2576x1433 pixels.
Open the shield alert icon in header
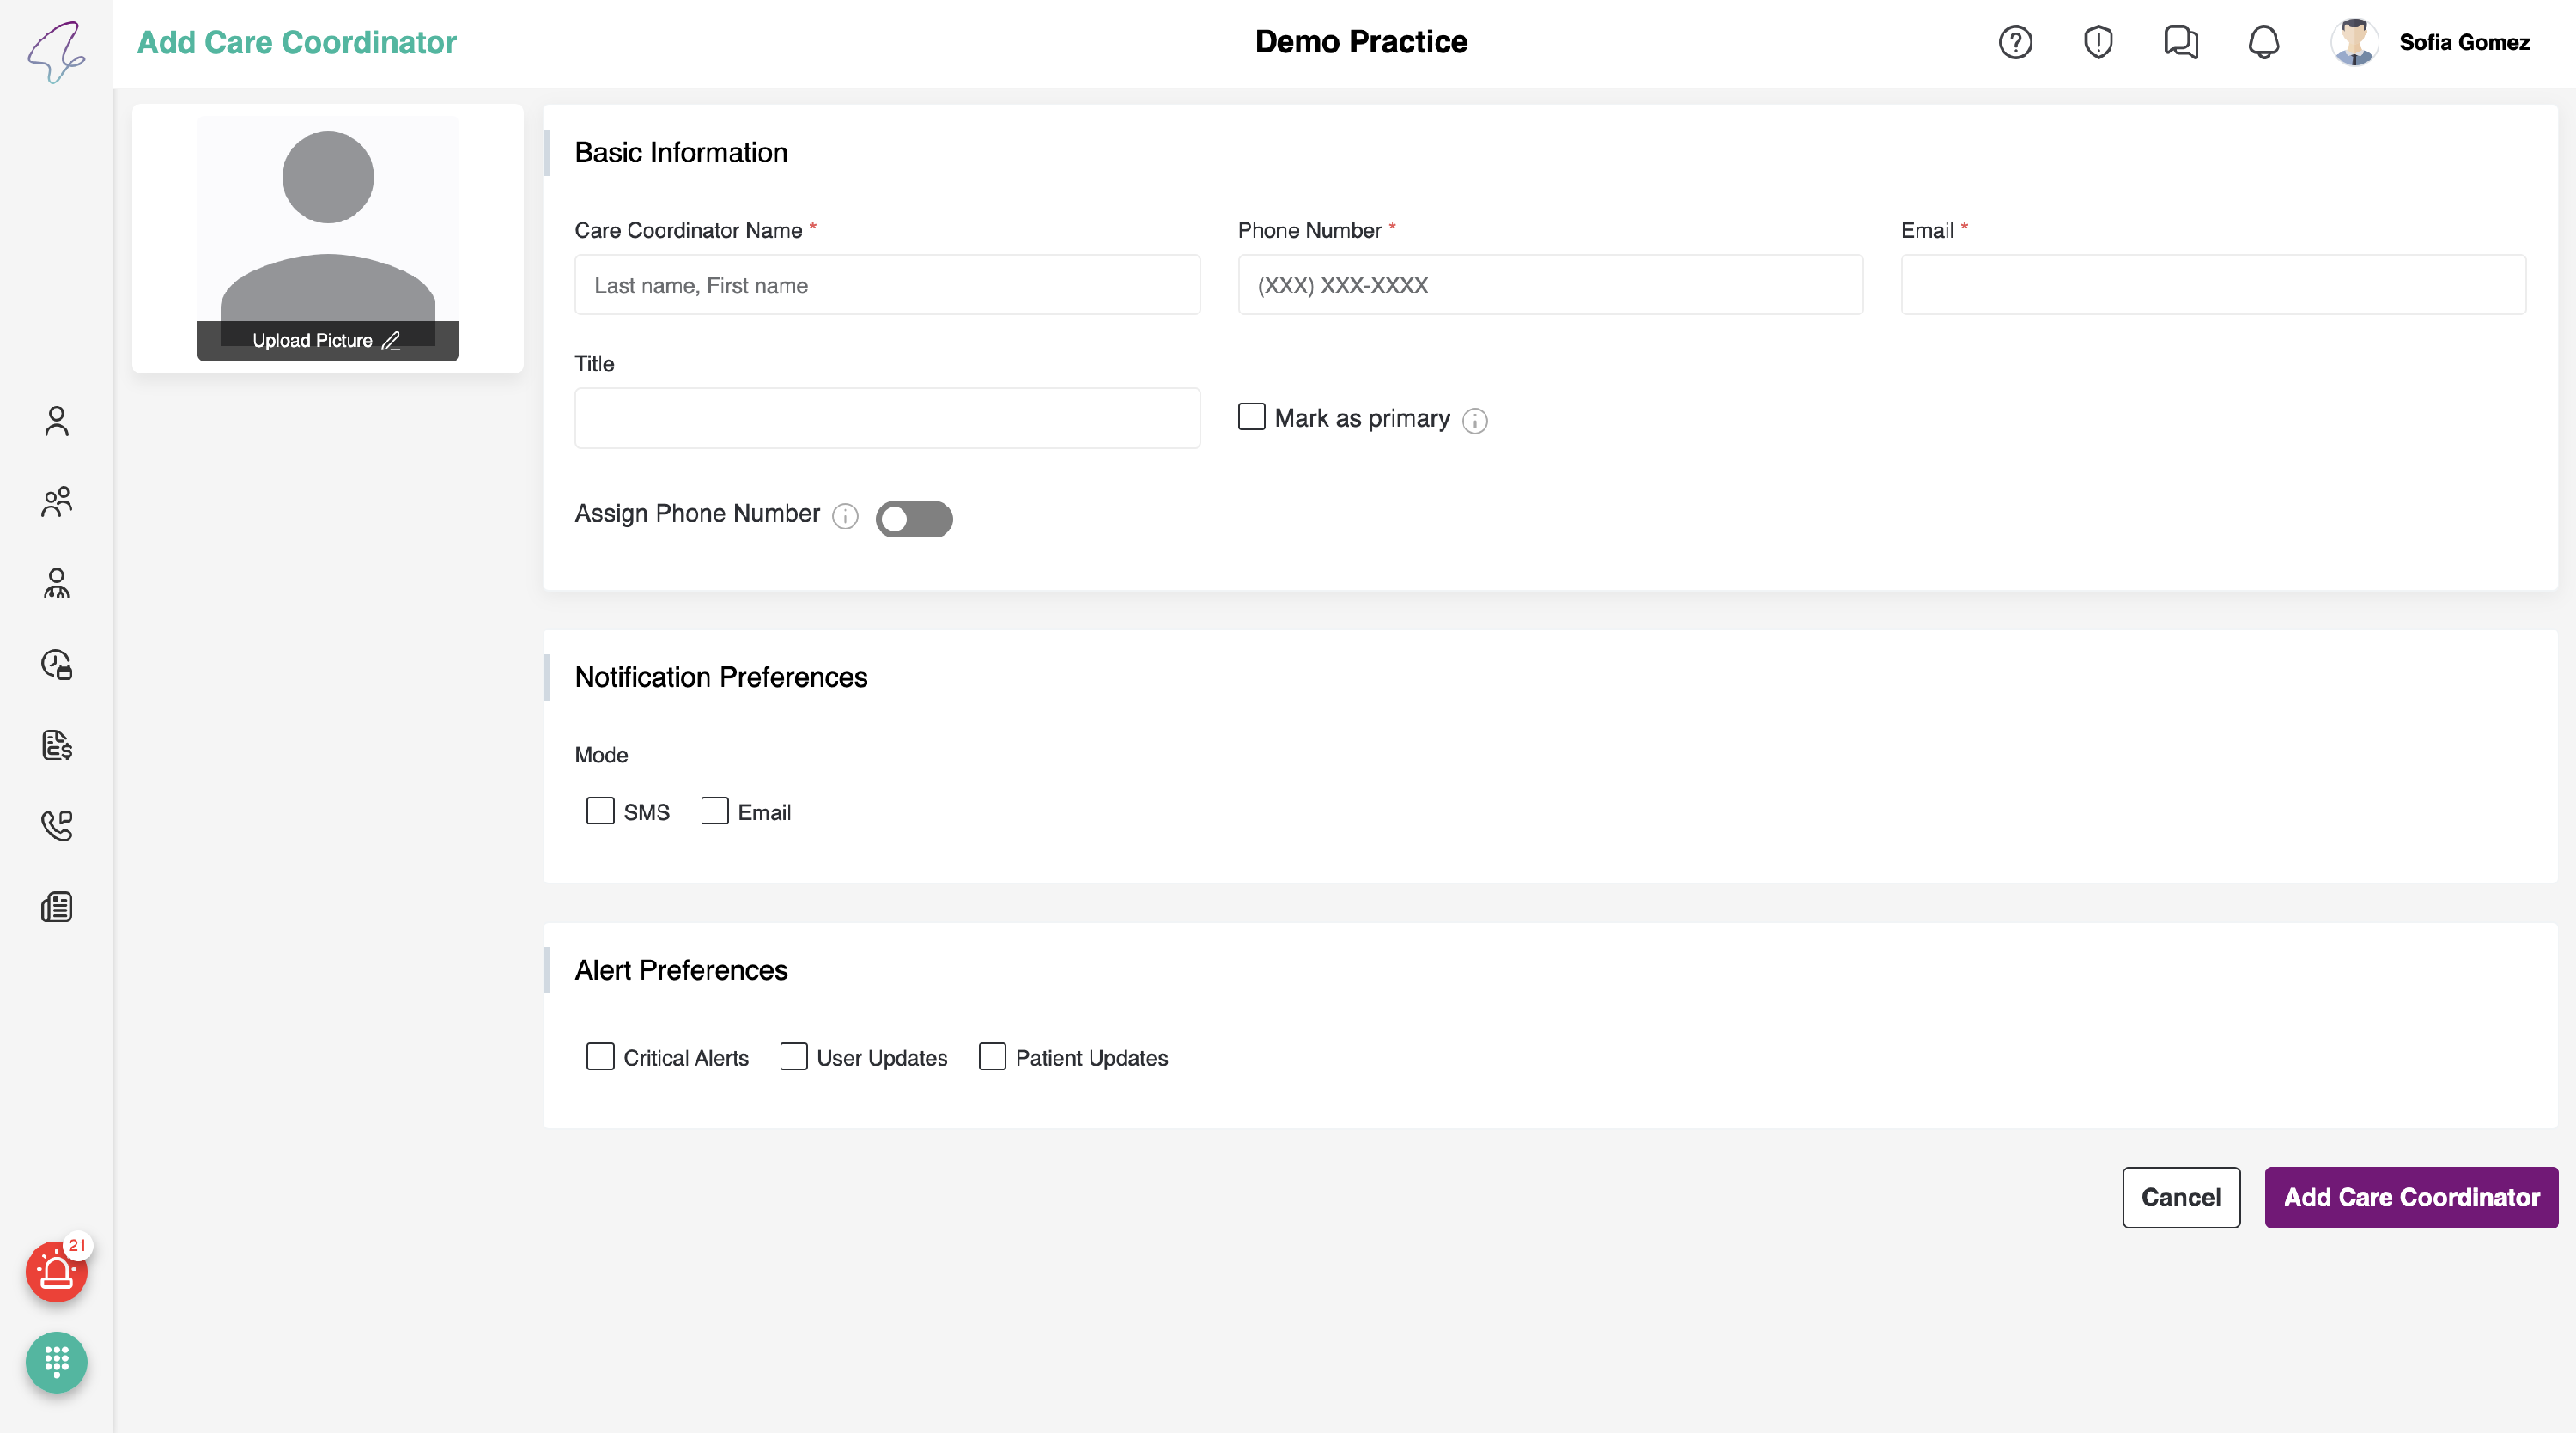pos(2097,42)
